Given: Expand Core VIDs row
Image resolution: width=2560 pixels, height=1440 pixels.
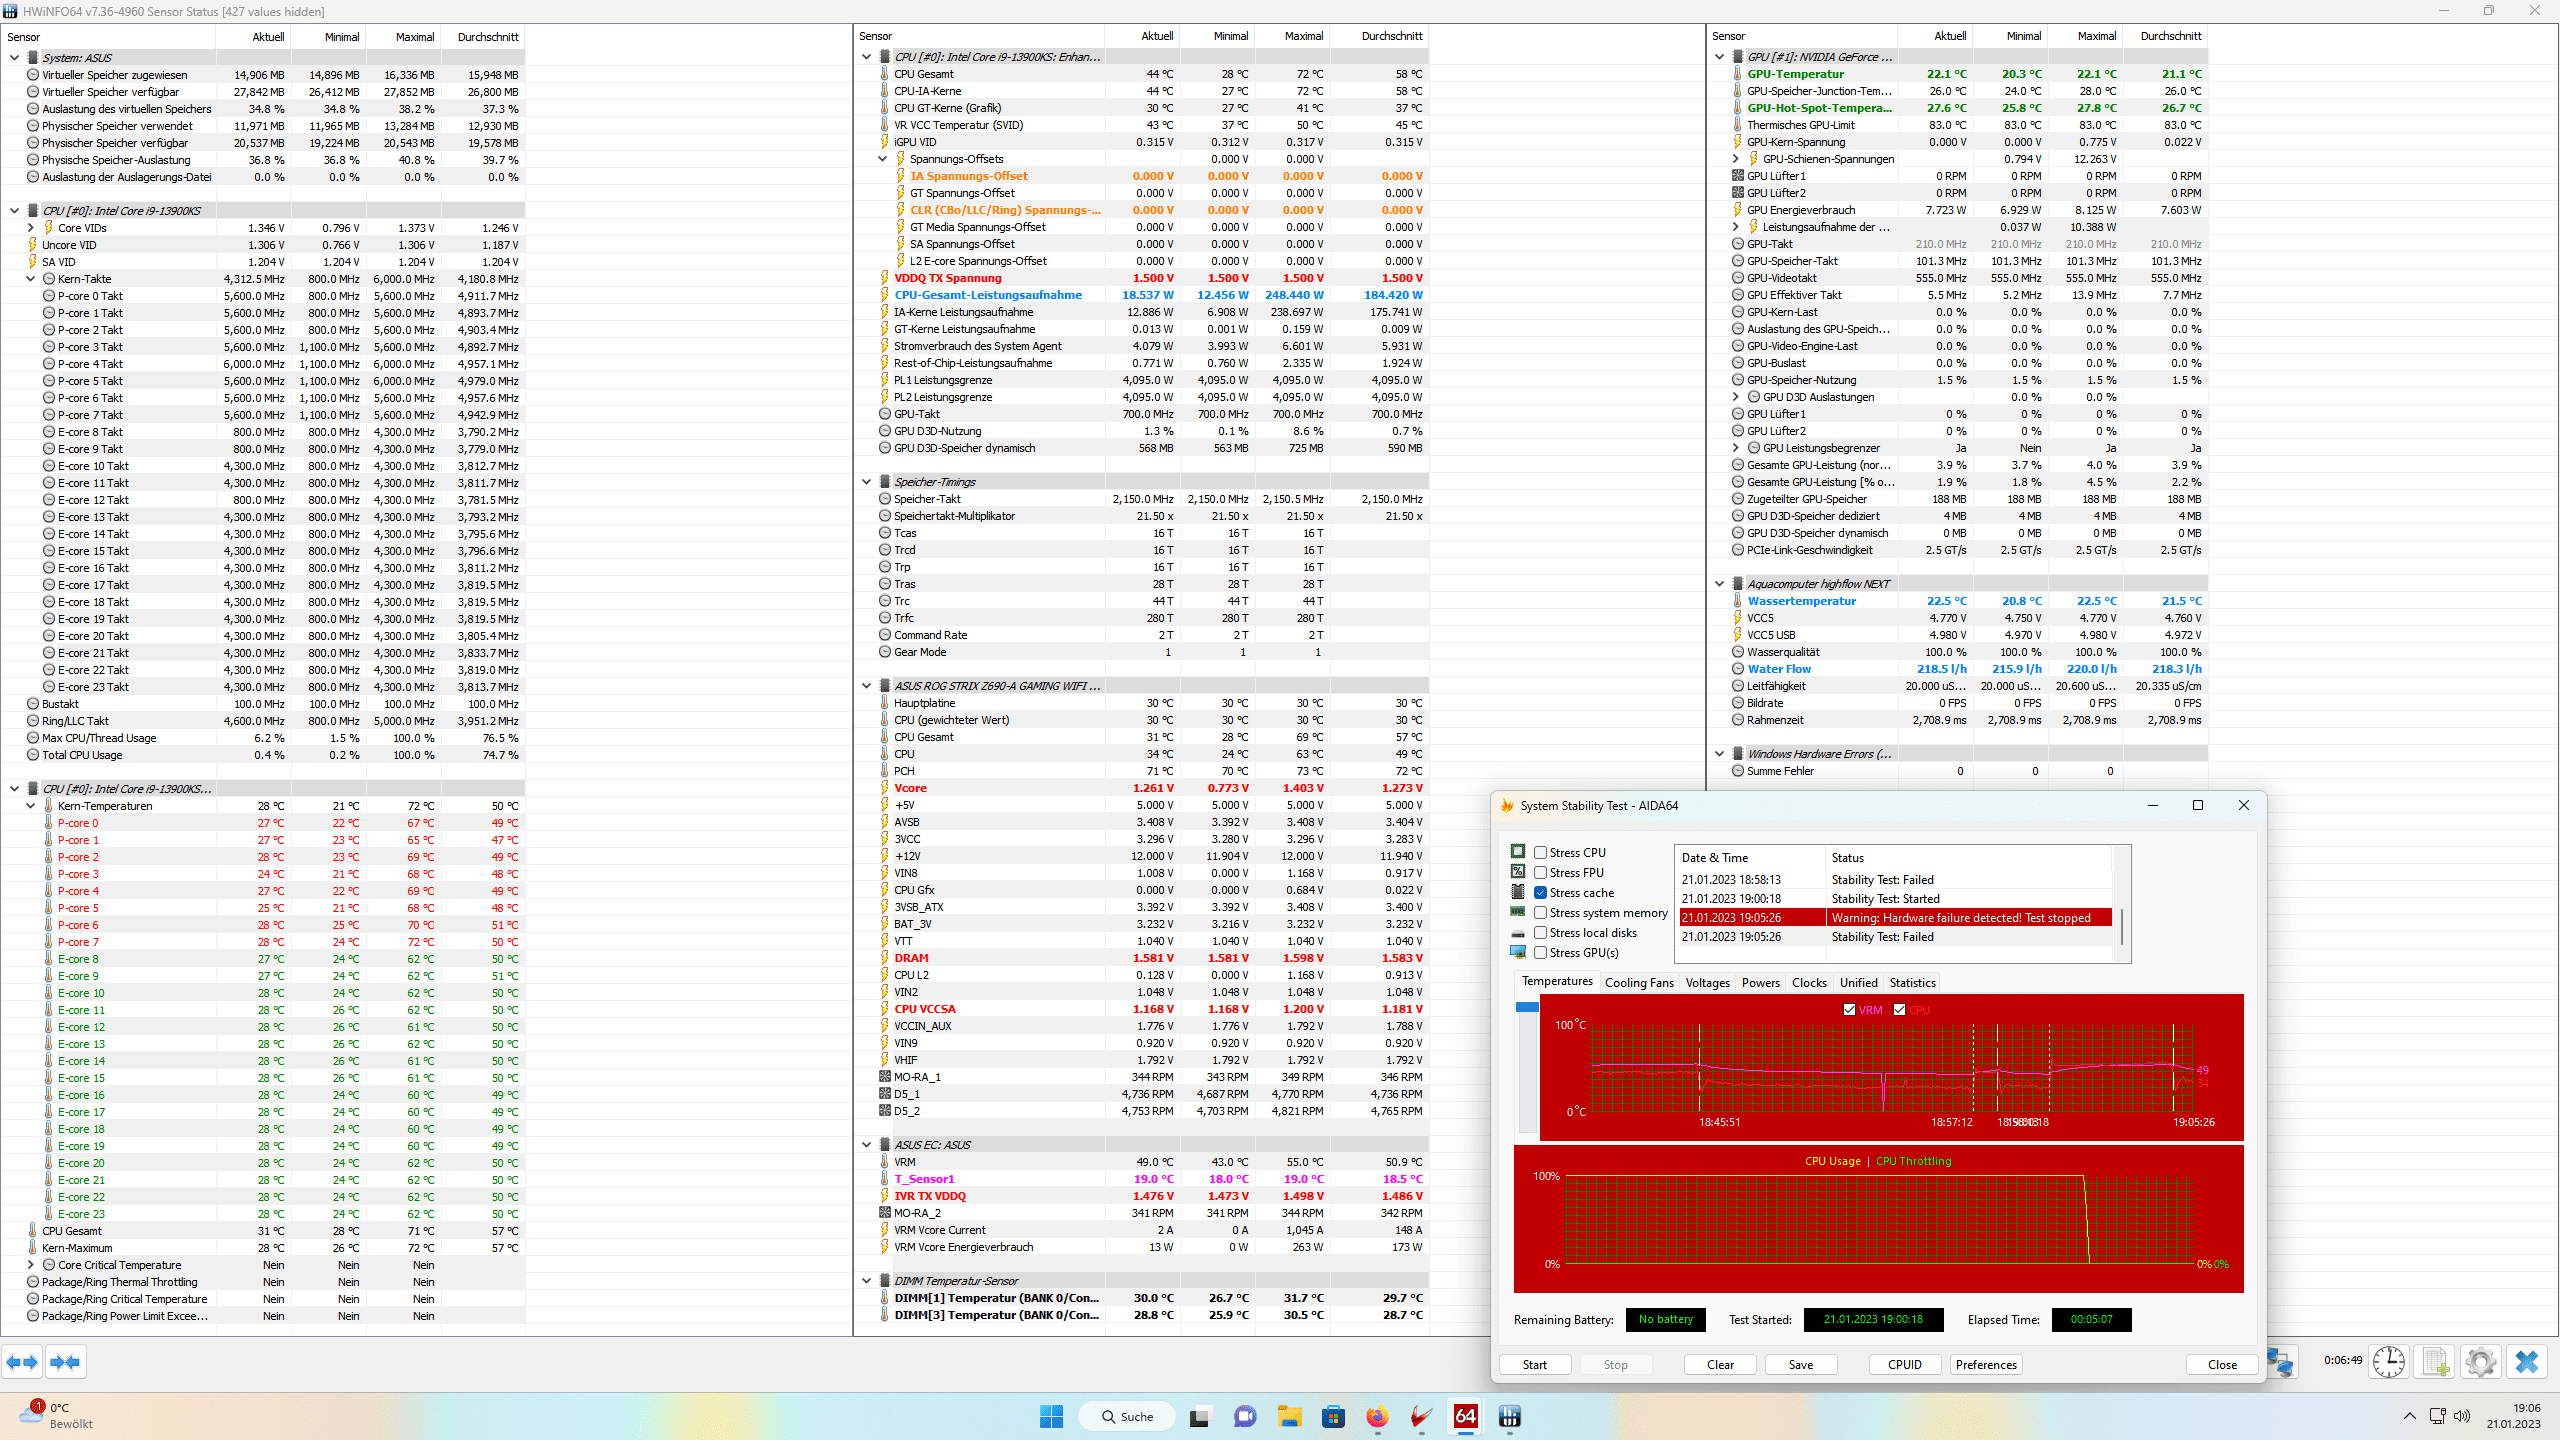Looking at the screenshot, I should click(x=31, y=228).
